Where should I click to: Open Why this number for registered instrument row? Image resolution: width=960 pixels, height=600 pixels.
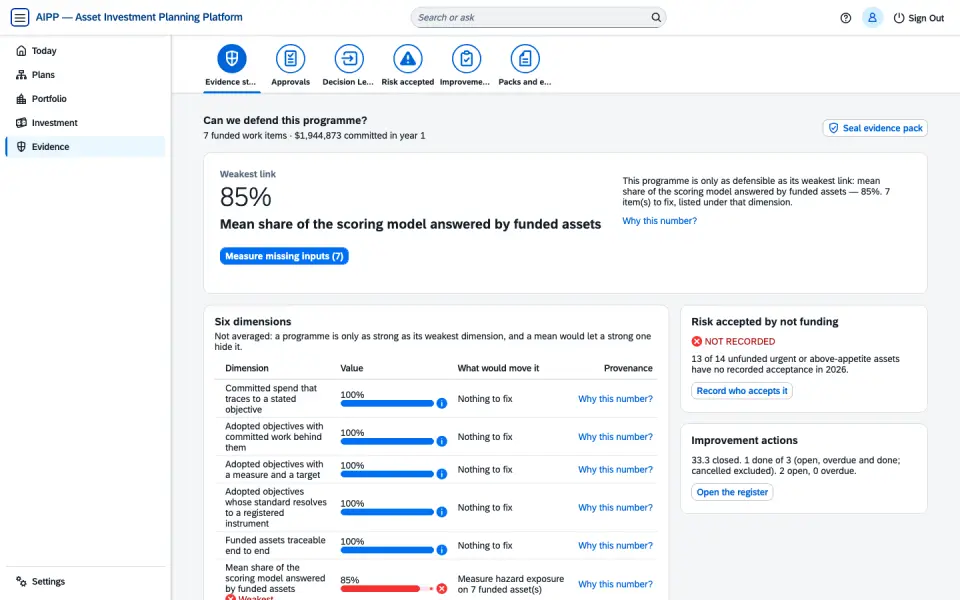pyautogui.click(x=615, y=508)
